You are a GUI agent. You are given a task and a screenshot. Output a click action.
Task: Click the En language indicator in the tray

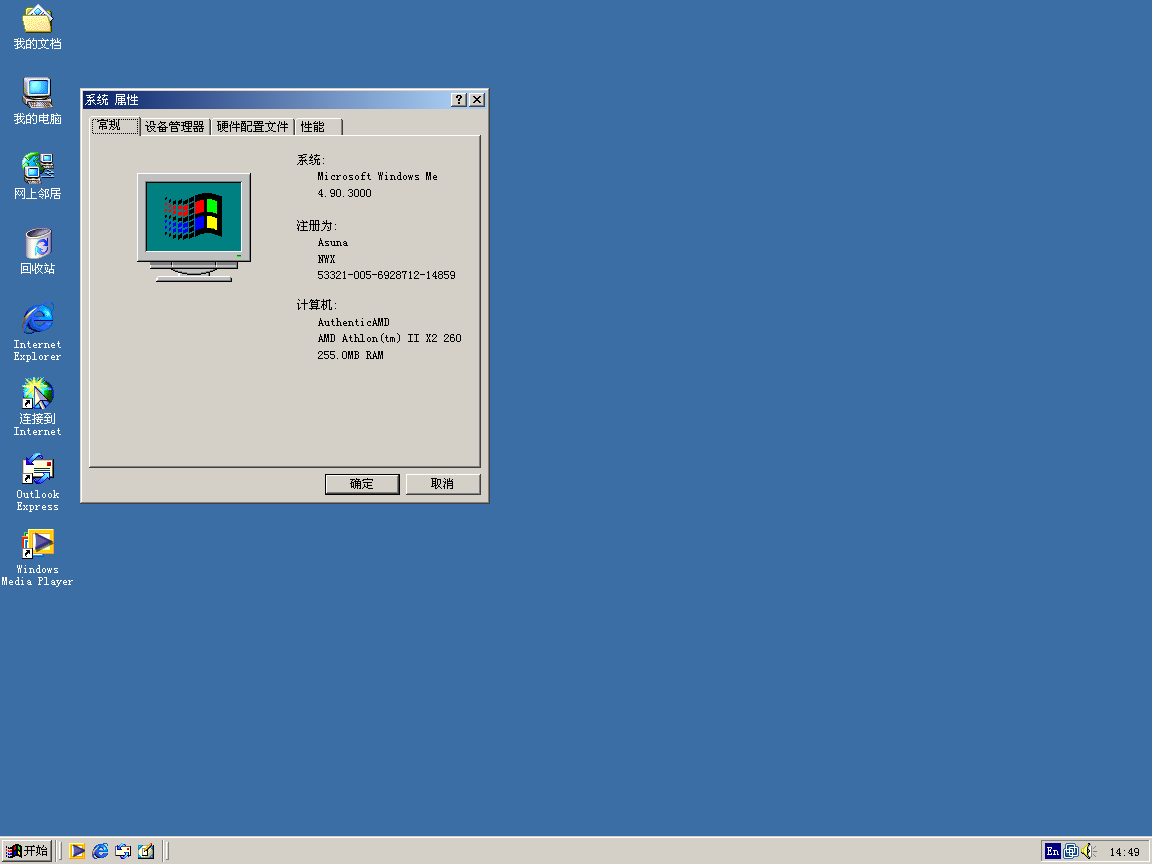point(1052,852)
